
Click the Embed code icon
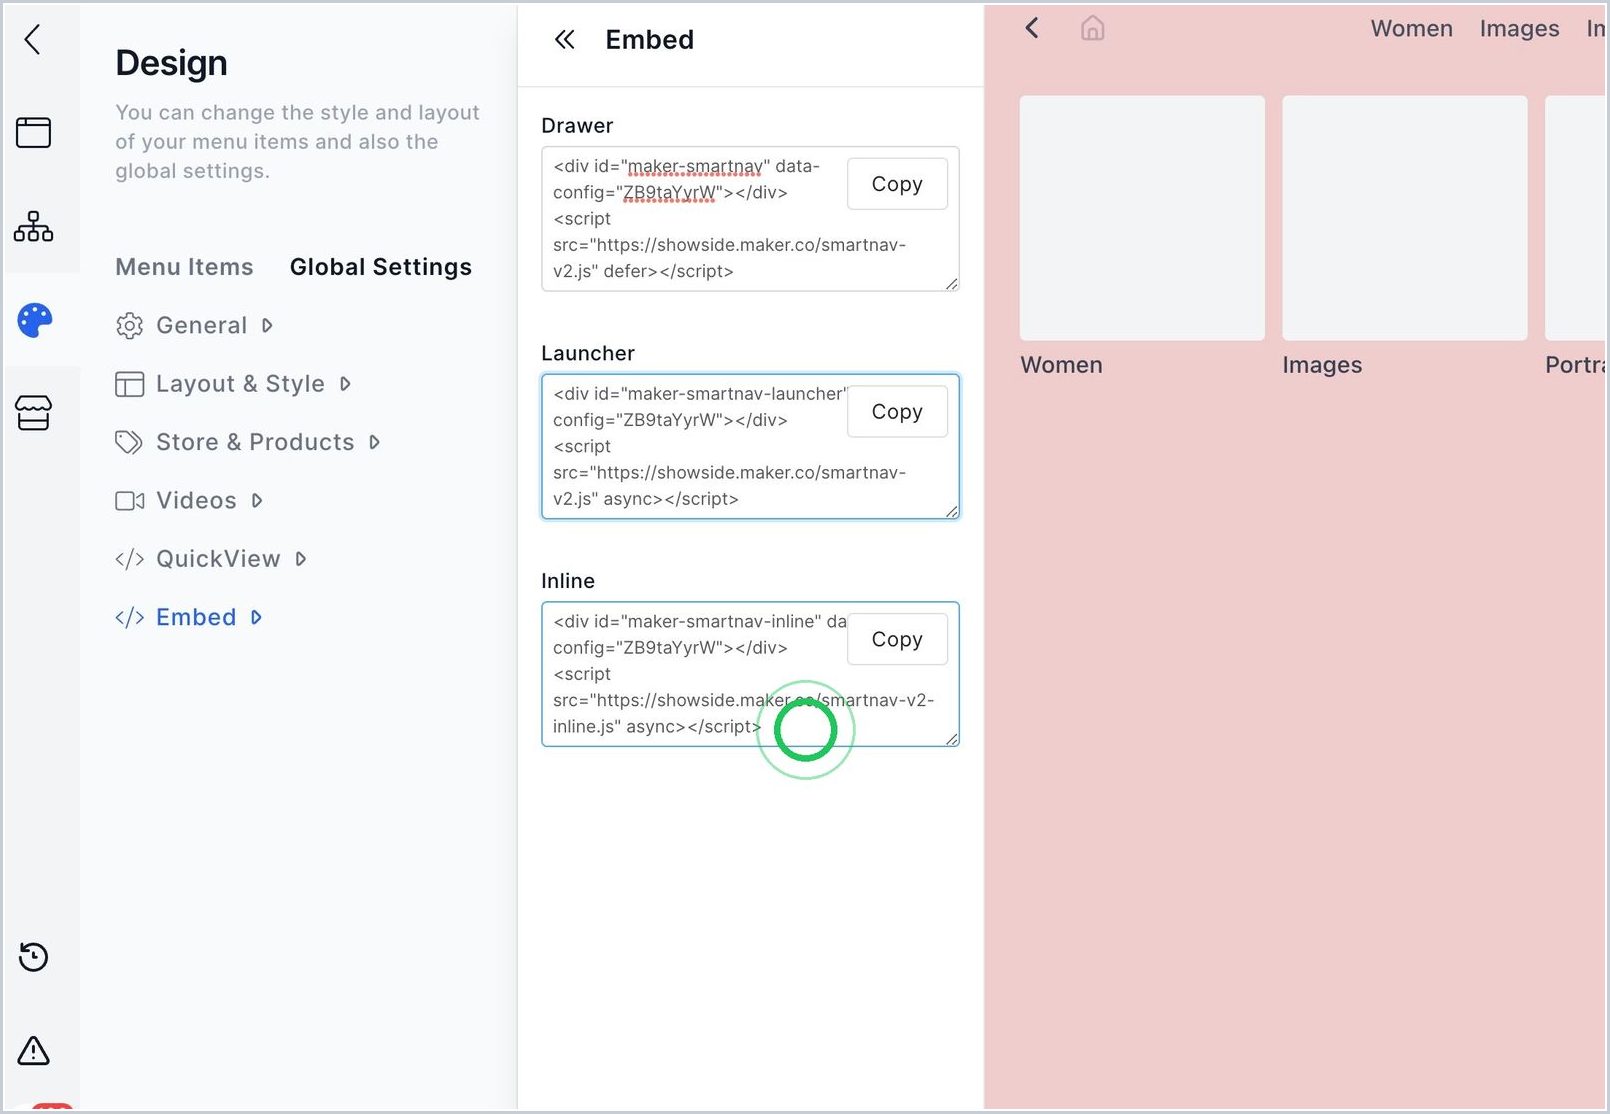[129, 617]
